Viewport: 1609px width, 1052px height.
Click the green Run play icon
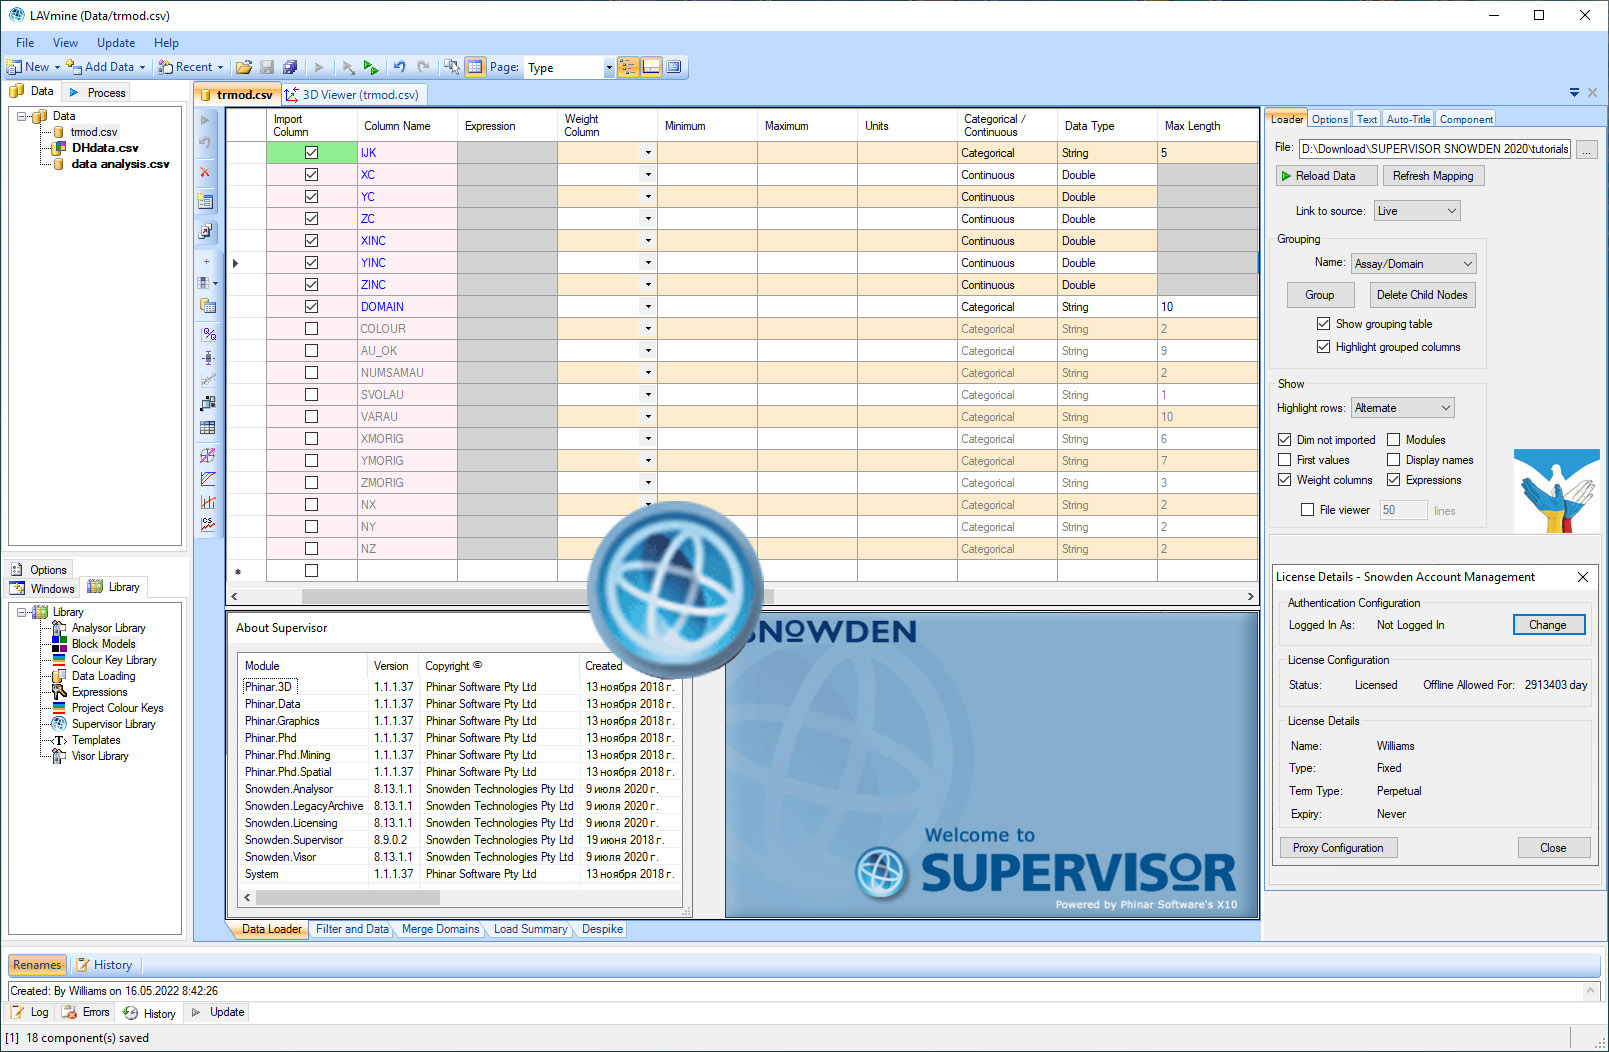coord(371,67)
